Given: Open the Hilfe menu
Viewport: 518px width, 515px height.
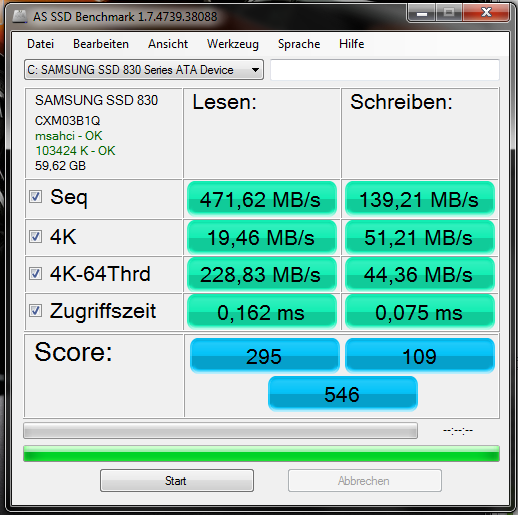Looking at the screenshot, I should tap(351, 44).
